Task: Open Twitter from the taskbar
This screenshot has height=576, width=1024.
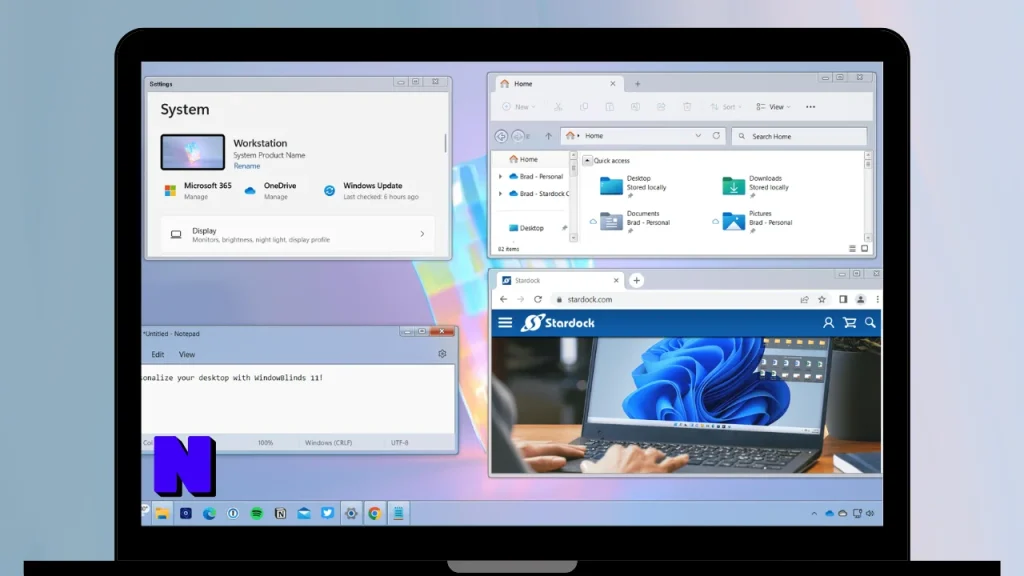Action: tap(328, 513)
